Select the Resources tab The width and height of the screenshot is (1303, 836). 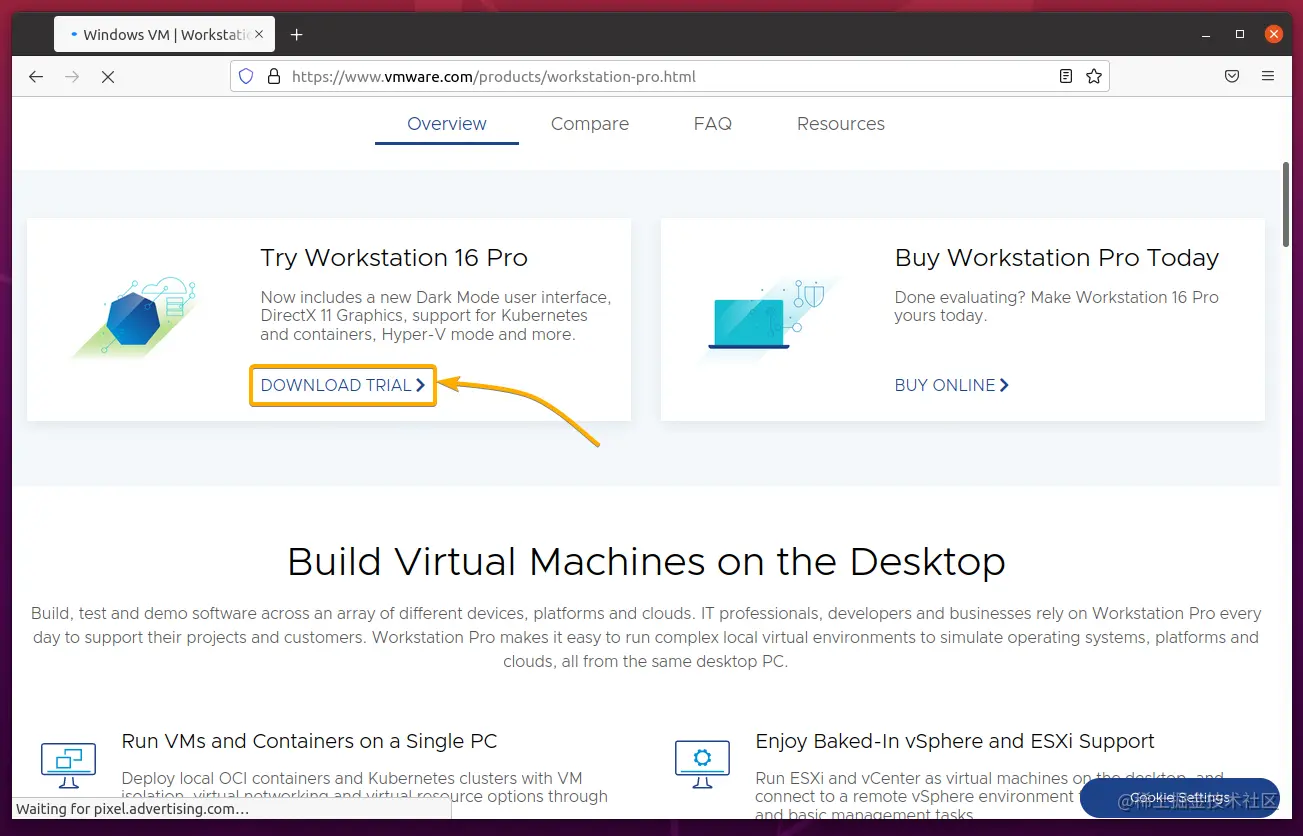[x=840, y=124]
